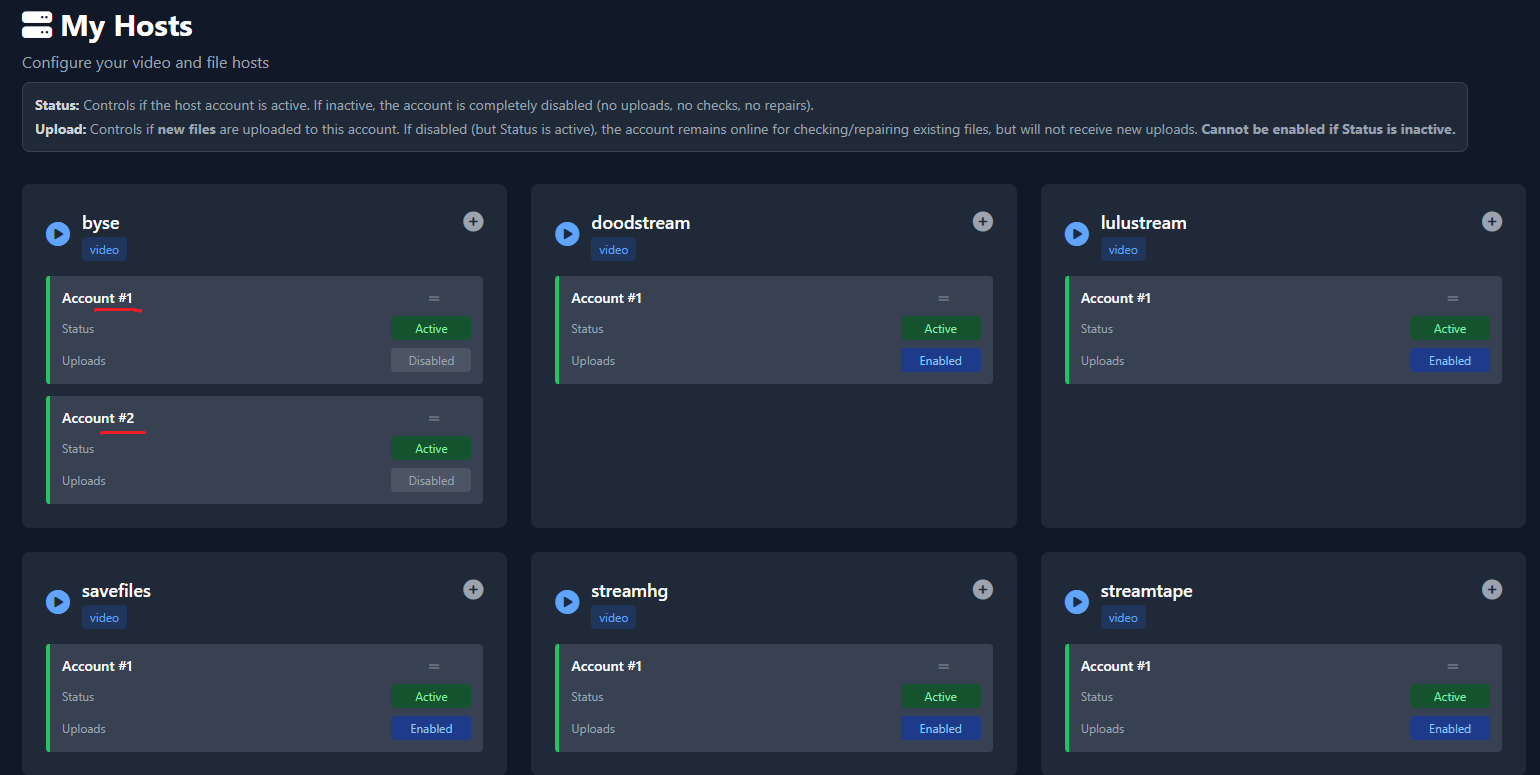The height and width of the screenshot is (775, 1540).
Task: Click the play icon beside byse
Action: click(x=58, y=234)
